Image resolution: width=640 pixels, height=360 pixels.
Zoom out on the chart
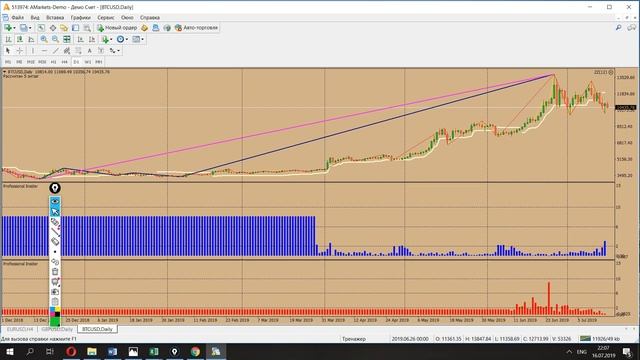pyautogui.click(x=55, y=39)
